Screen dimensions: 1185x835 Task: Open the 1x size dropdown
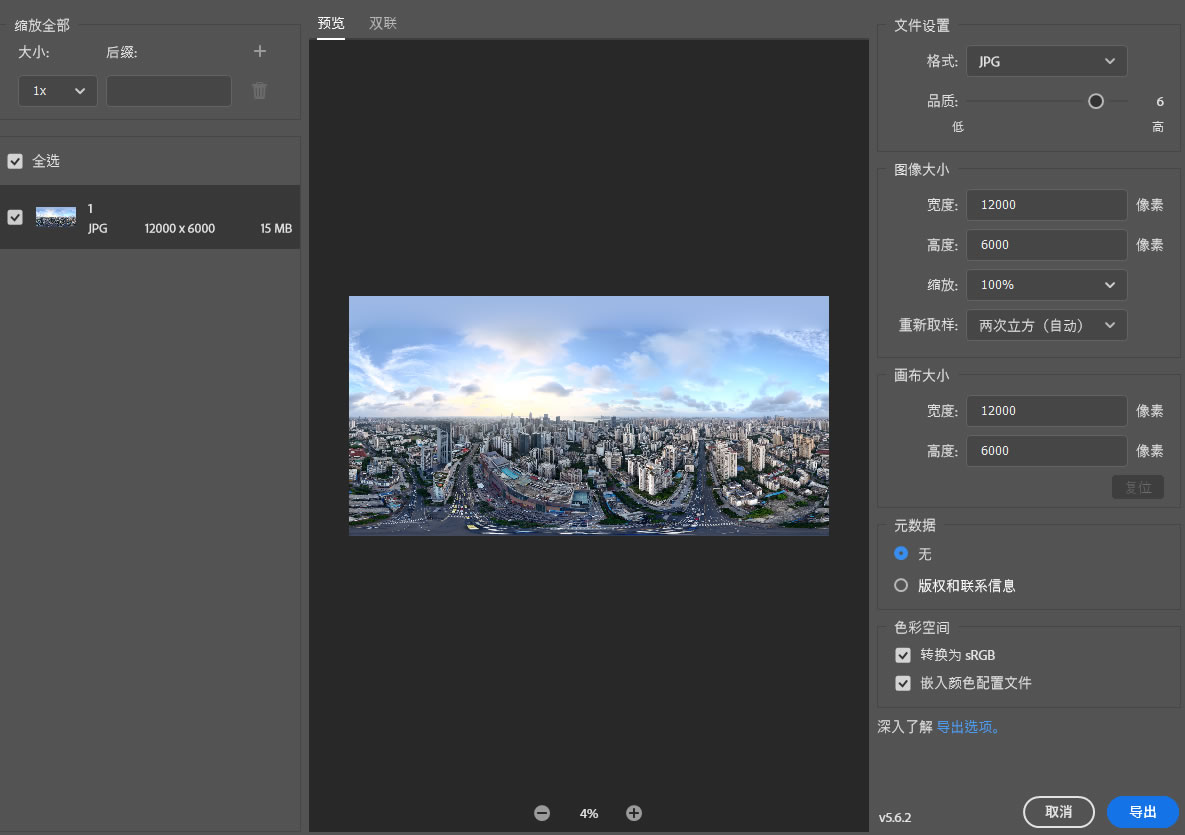coord(57,91)
